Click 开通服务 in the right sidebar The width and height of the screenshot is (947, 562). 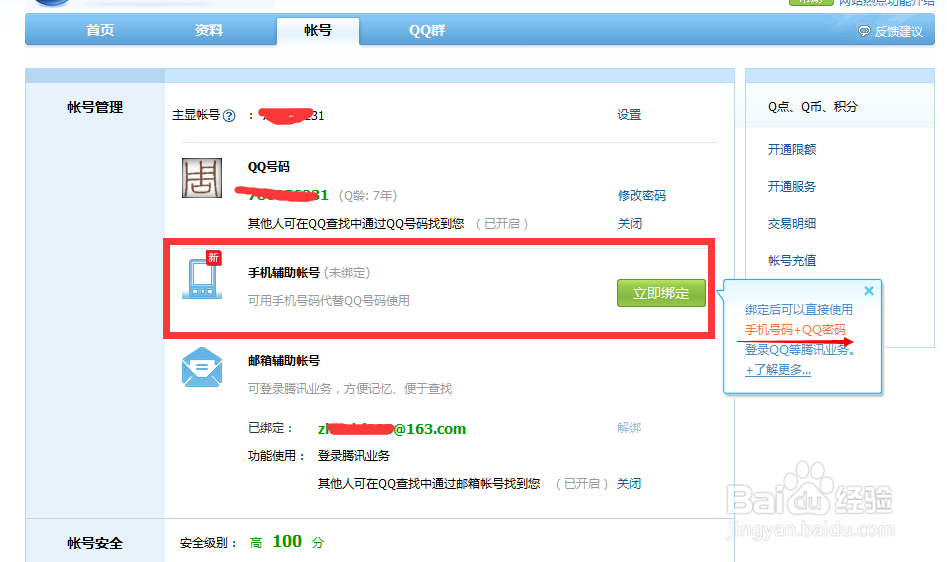[x=792, y=187]
